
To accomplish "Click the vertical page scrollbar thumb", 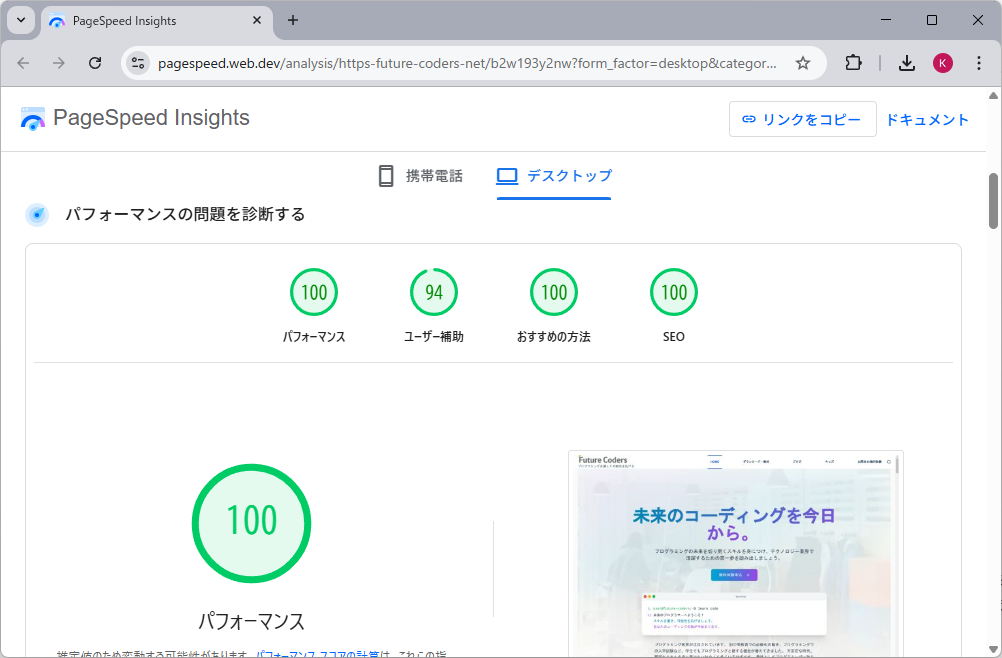I will [x=993, y=201].
